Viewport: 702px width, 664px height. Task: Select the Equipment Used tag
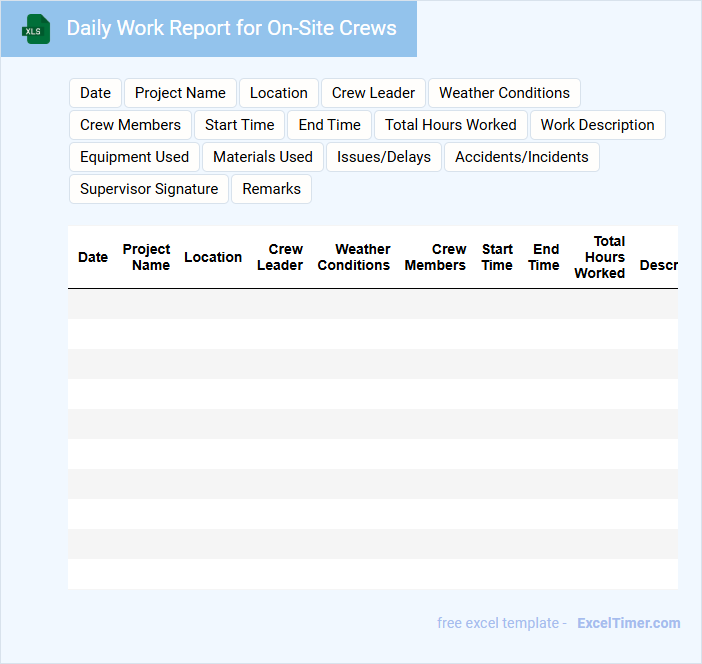(134, 157)
